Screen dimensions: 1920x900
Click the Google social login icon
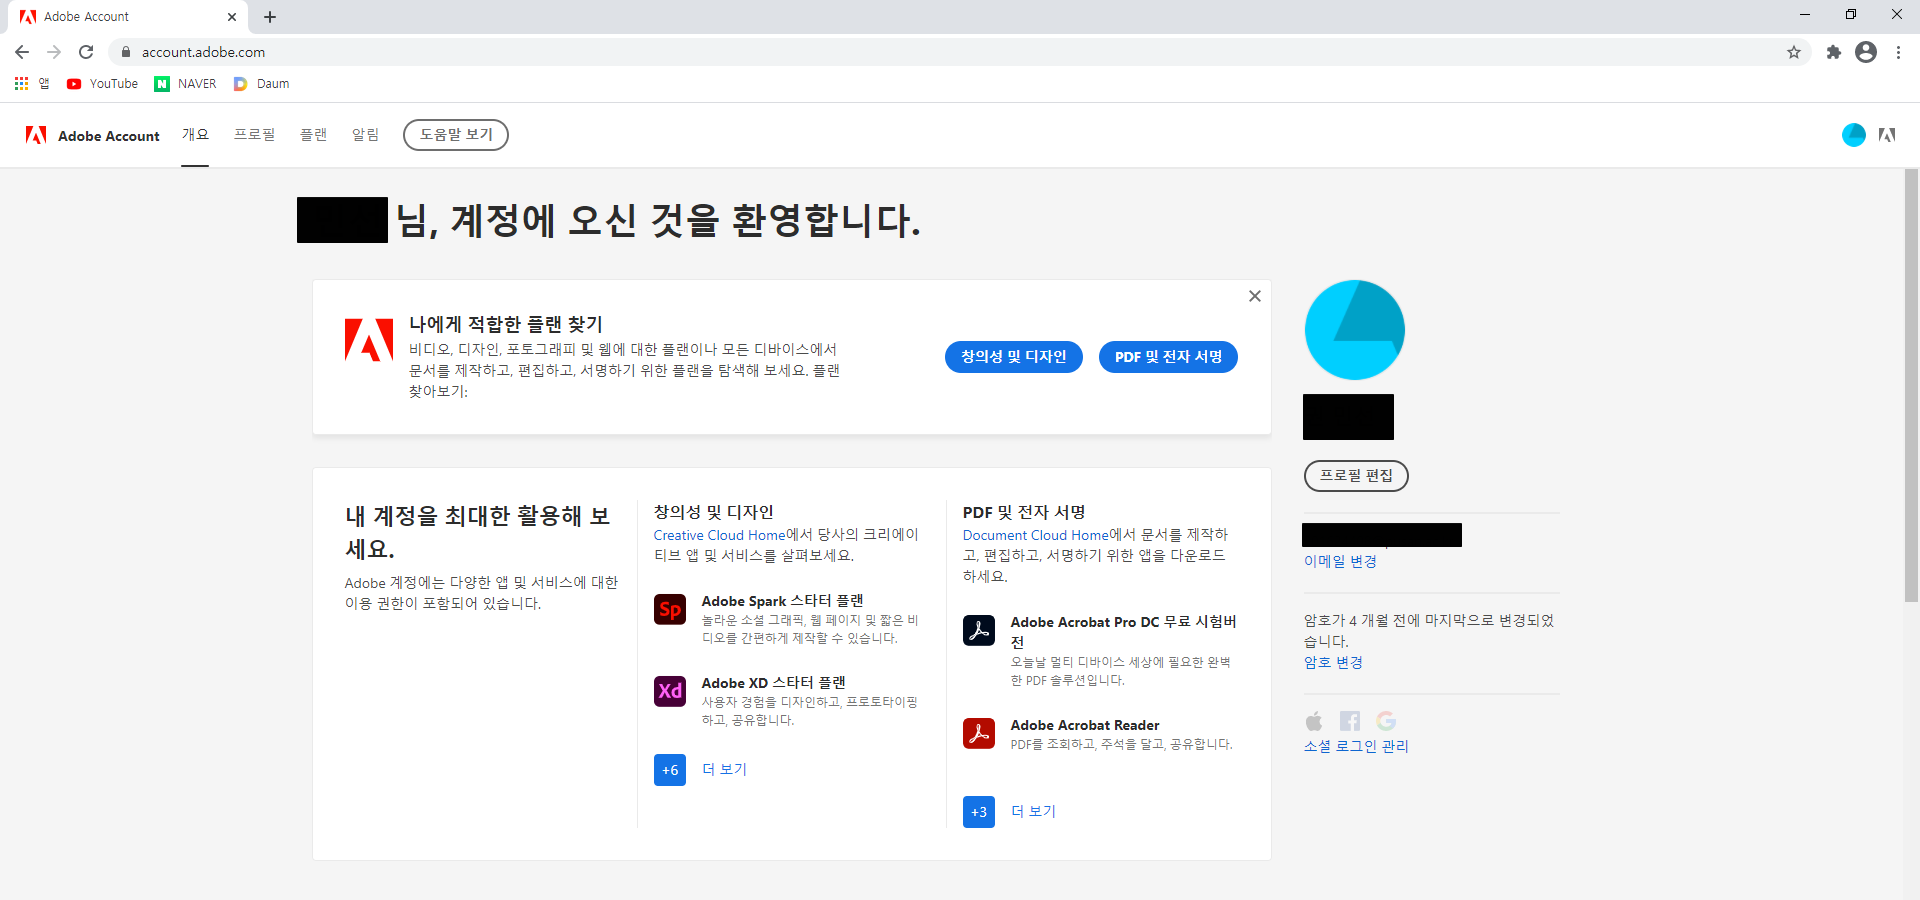click(x=1386, y=721)
